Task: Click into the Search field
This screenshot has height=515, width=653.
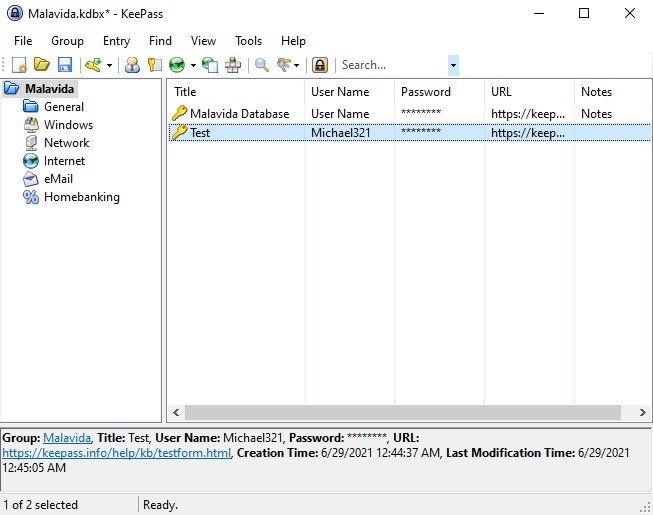Action: pyautogui.click(x=393, y=65)
